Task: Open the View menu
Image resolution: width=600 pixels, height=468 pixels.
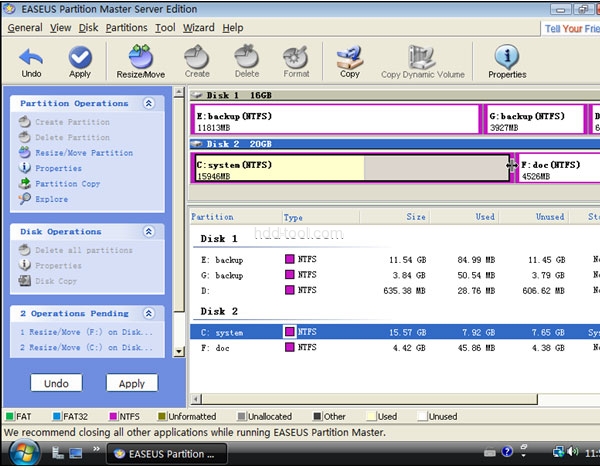Action: (x=60, y=28)
